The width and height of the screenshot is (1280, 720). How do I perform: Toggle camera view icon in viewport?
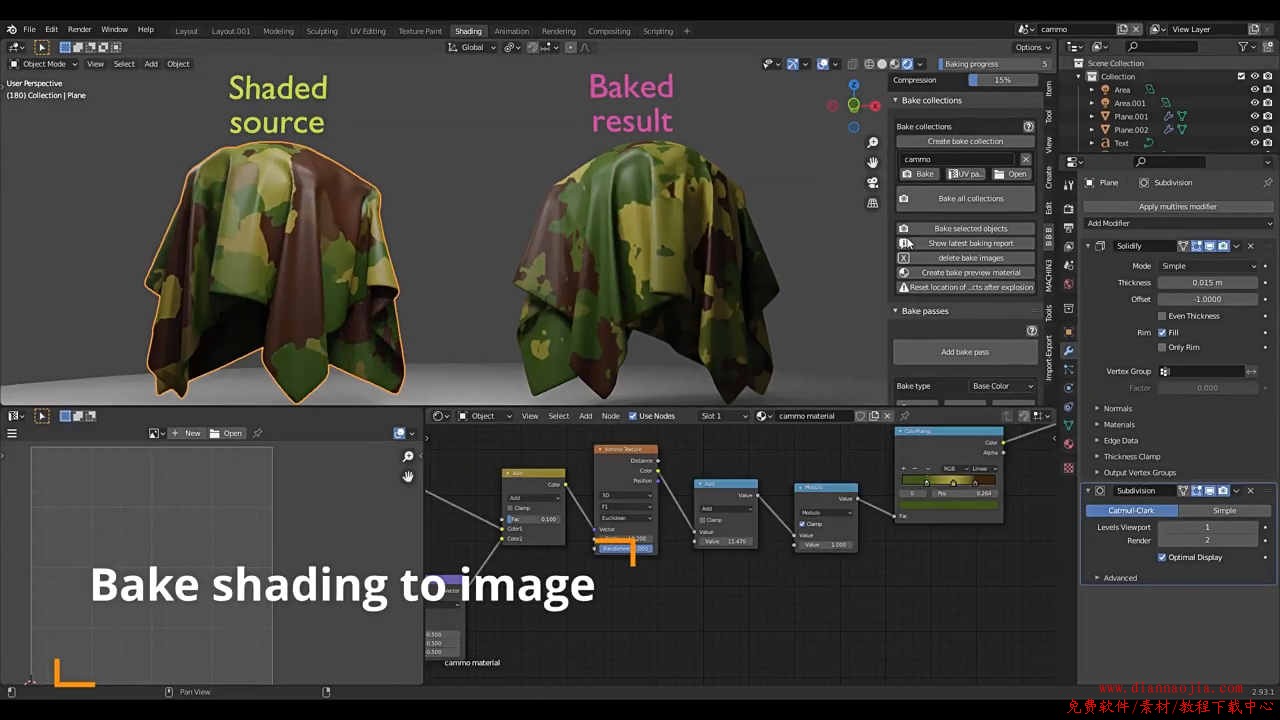[873, 182]
